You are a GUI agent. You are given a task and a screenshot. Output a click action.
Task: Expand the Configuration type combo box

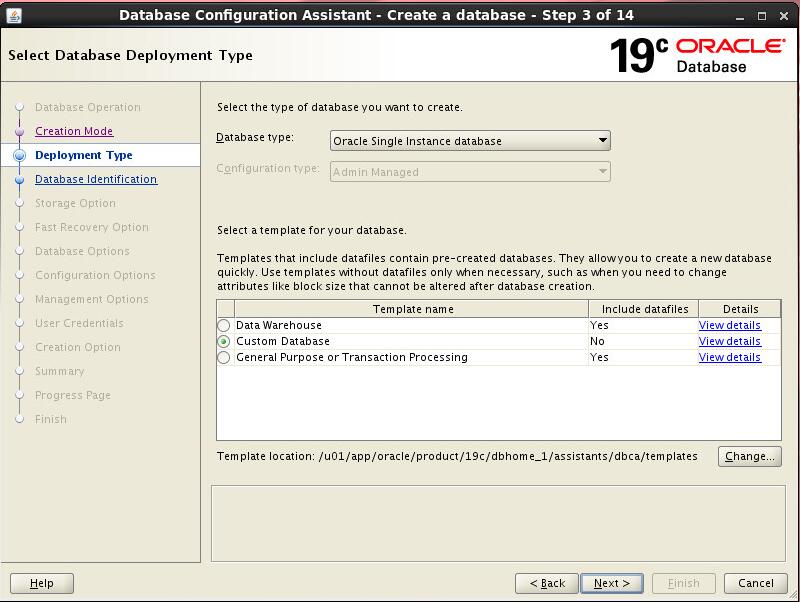470,172
